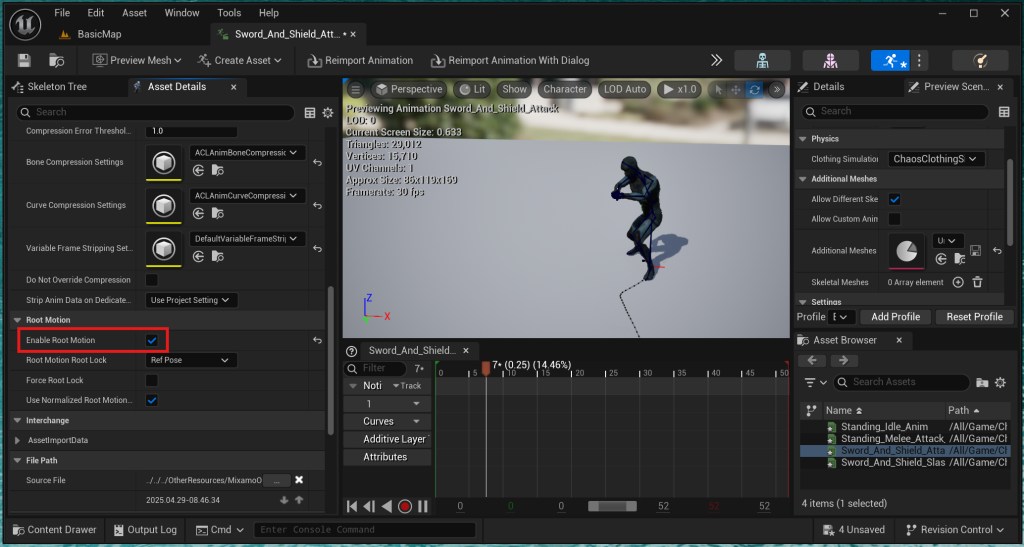1024x547 pixels.
Task: Click Browse to asset in Content Browser icon
Action: pyautogui.click(x=57, y=61)
